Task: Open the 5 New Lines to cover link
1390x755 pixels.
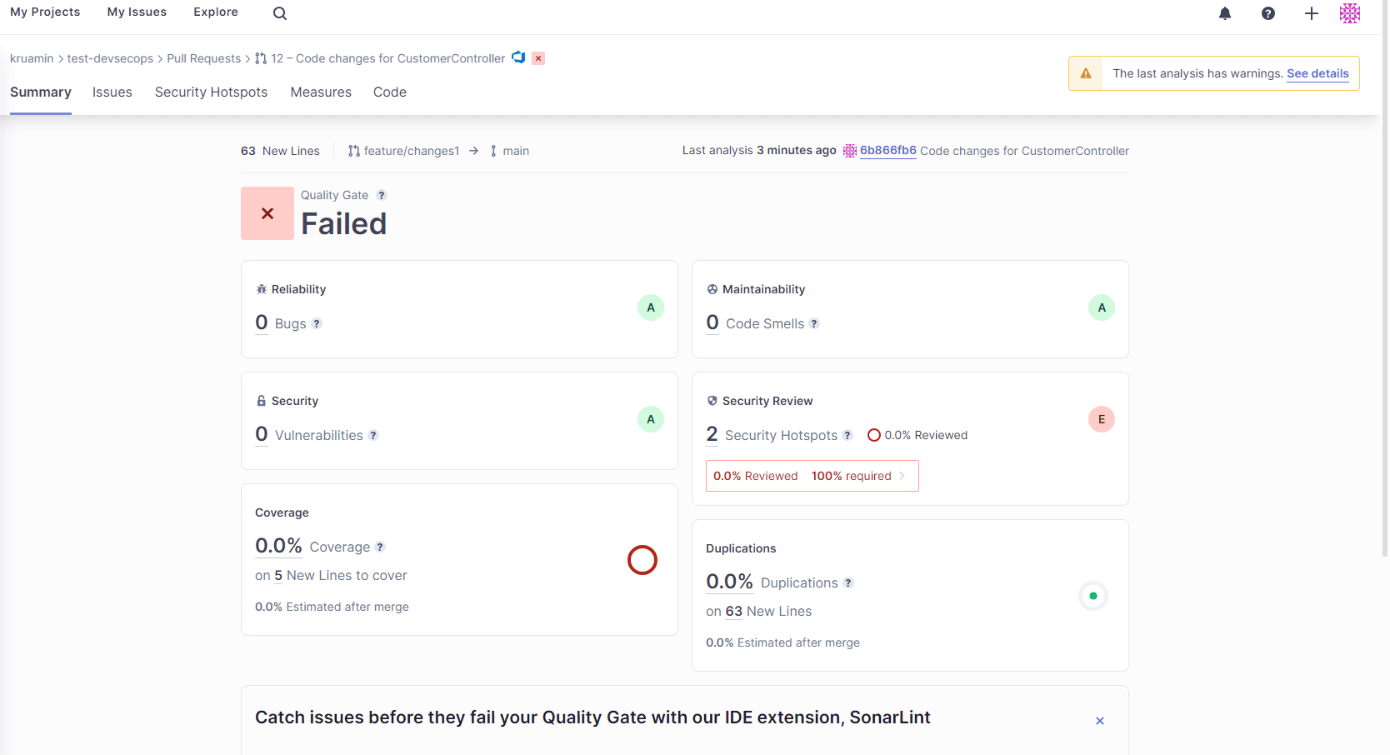Action: coord(278,576)
